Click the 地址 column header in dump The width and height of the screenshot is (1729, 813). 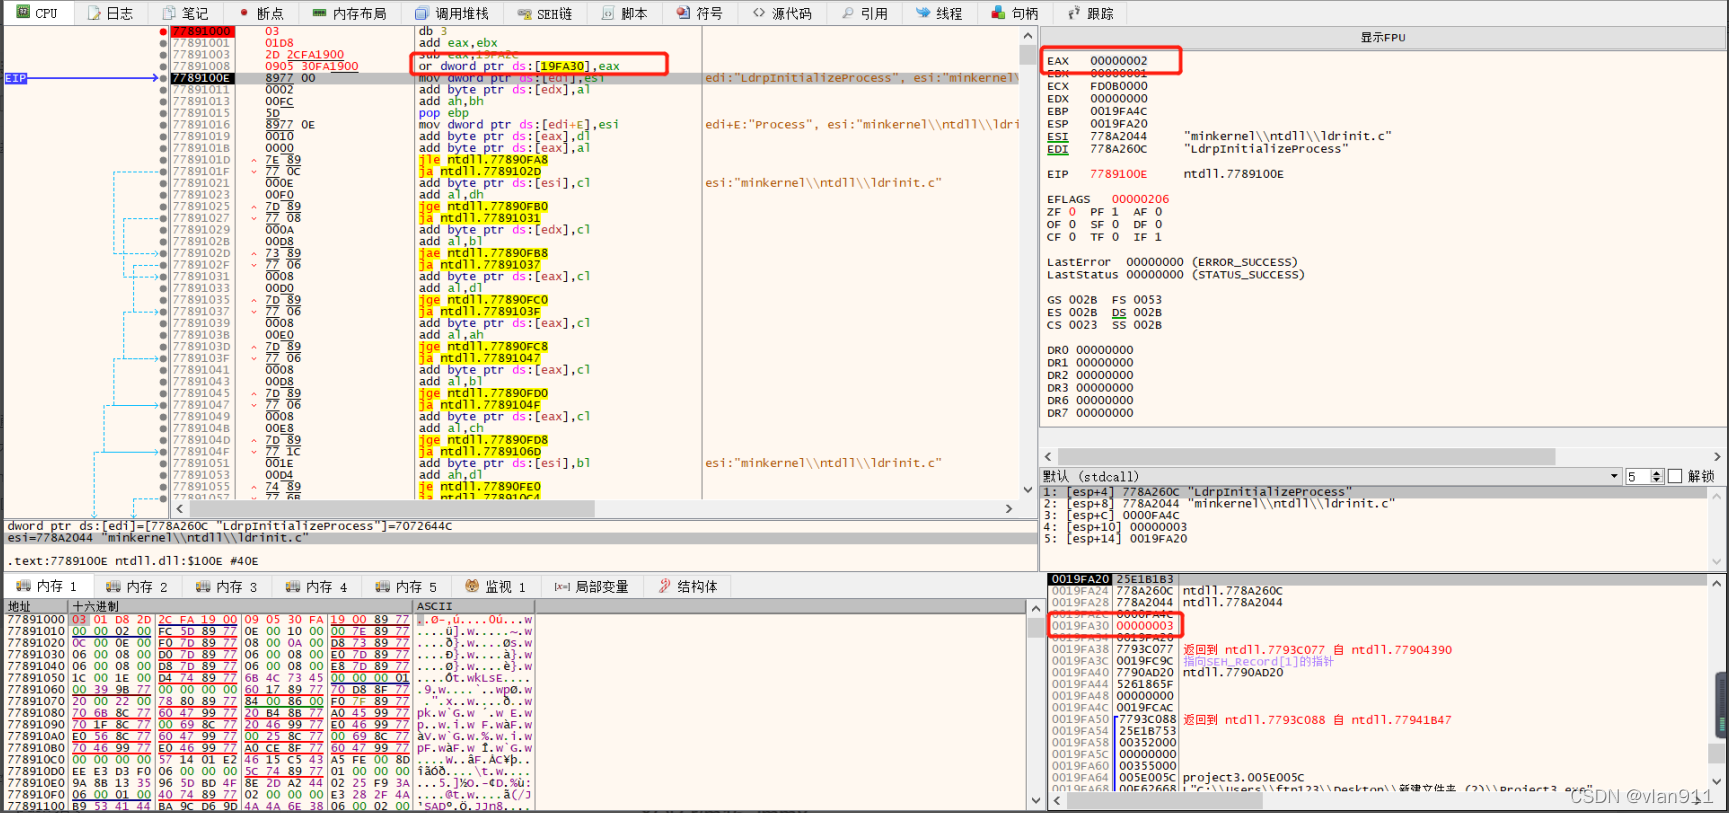(x=37, y=606)
